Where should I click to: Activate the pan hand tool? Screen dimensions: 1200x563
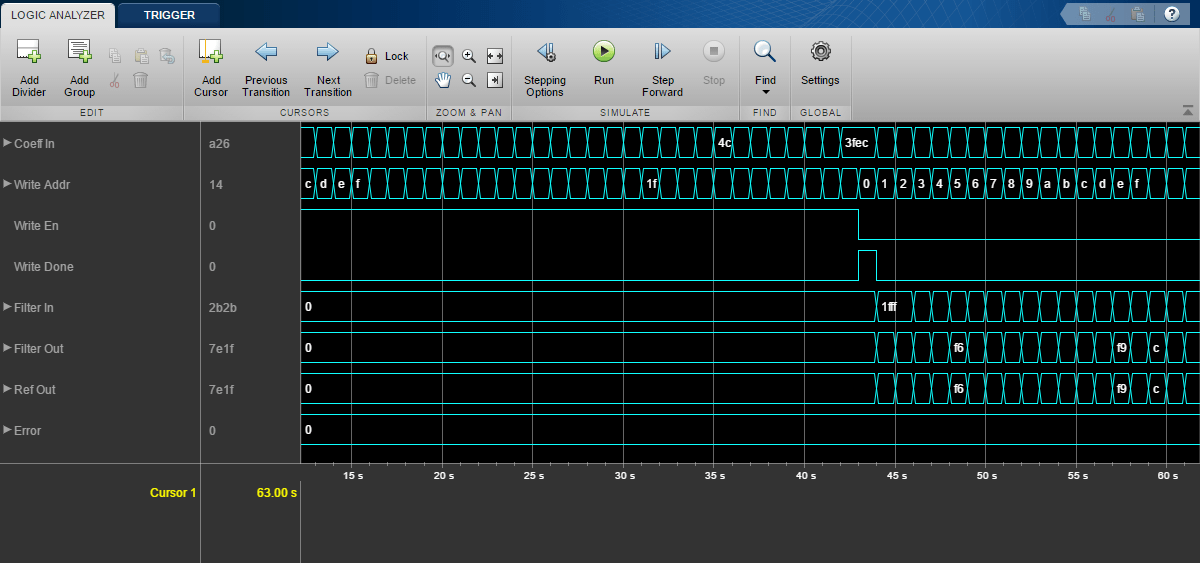(x=442, y=80)
